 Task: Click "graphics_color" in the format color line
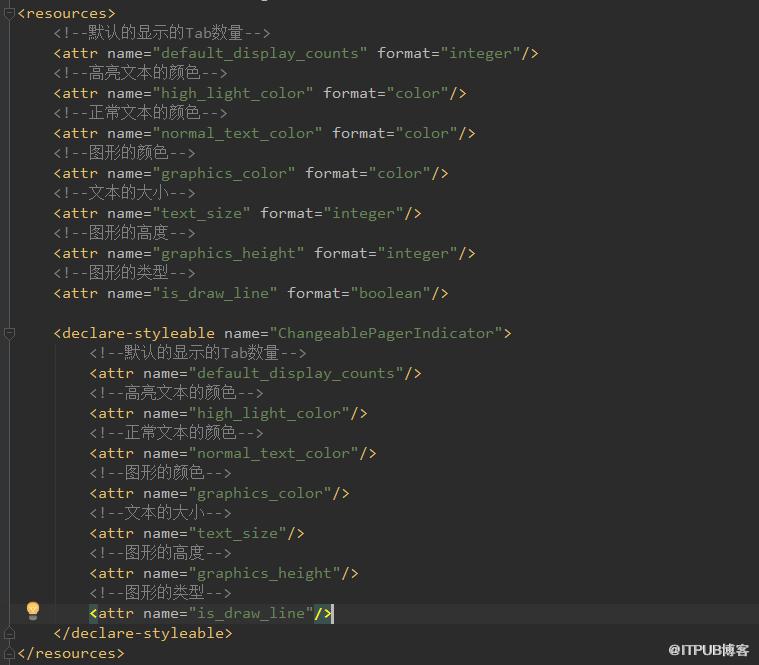[x=224, y=173]
